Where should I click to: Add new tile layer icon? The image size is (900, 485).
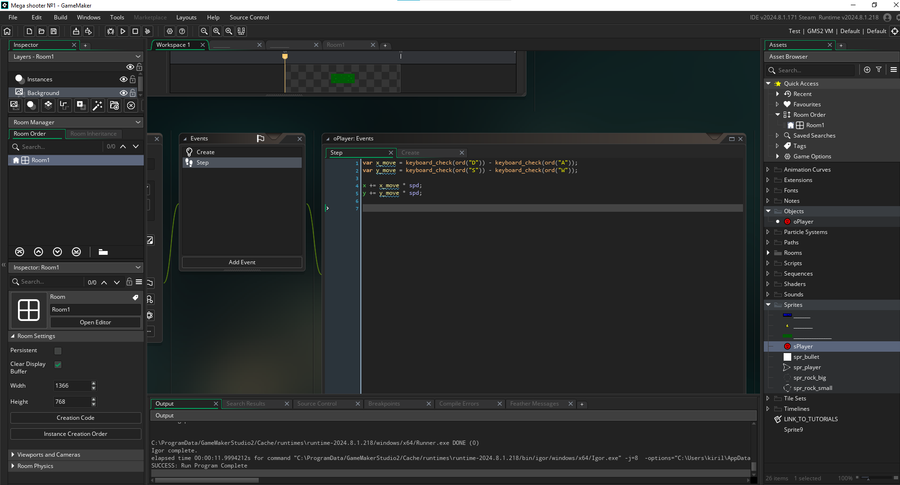(x=48, y=105)
